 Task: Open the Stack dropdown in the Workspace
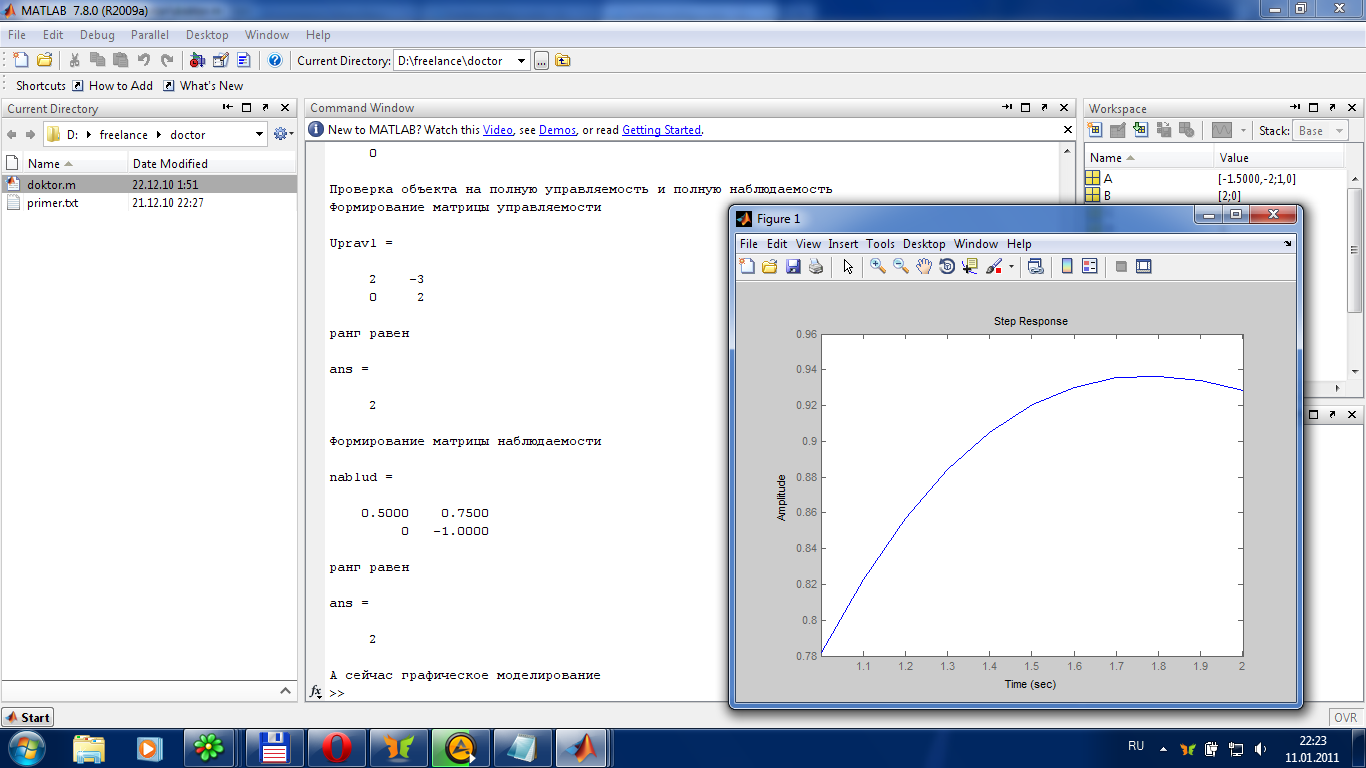tap(1339, 130)
